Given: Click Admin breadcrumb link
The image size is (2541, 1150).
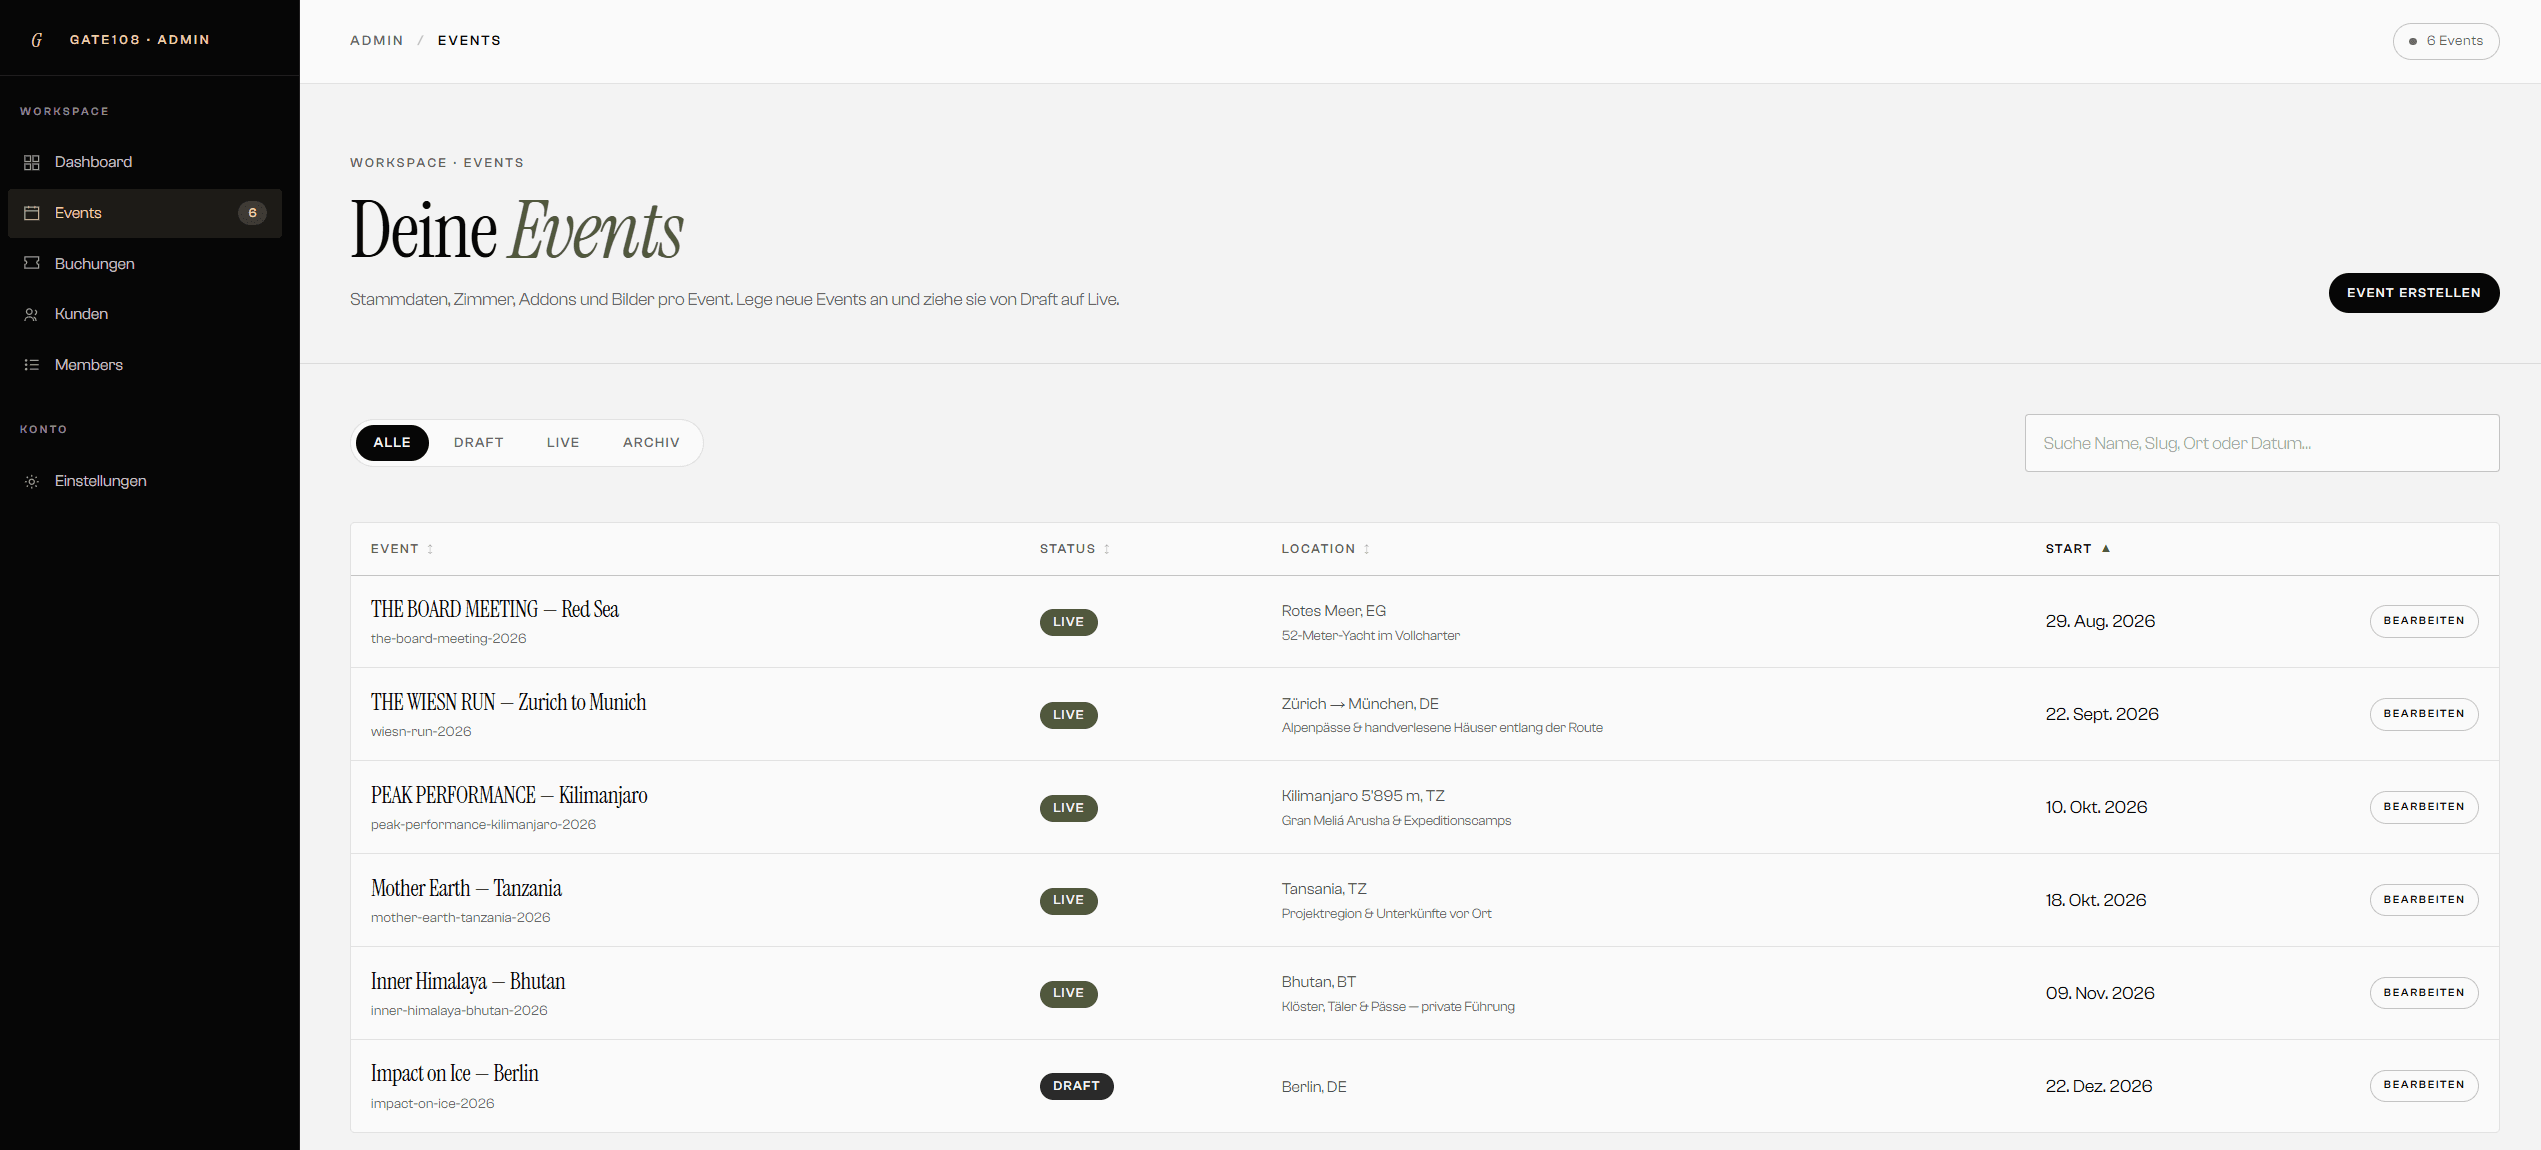Looking at the screenshot, I should tap(377, 40).
